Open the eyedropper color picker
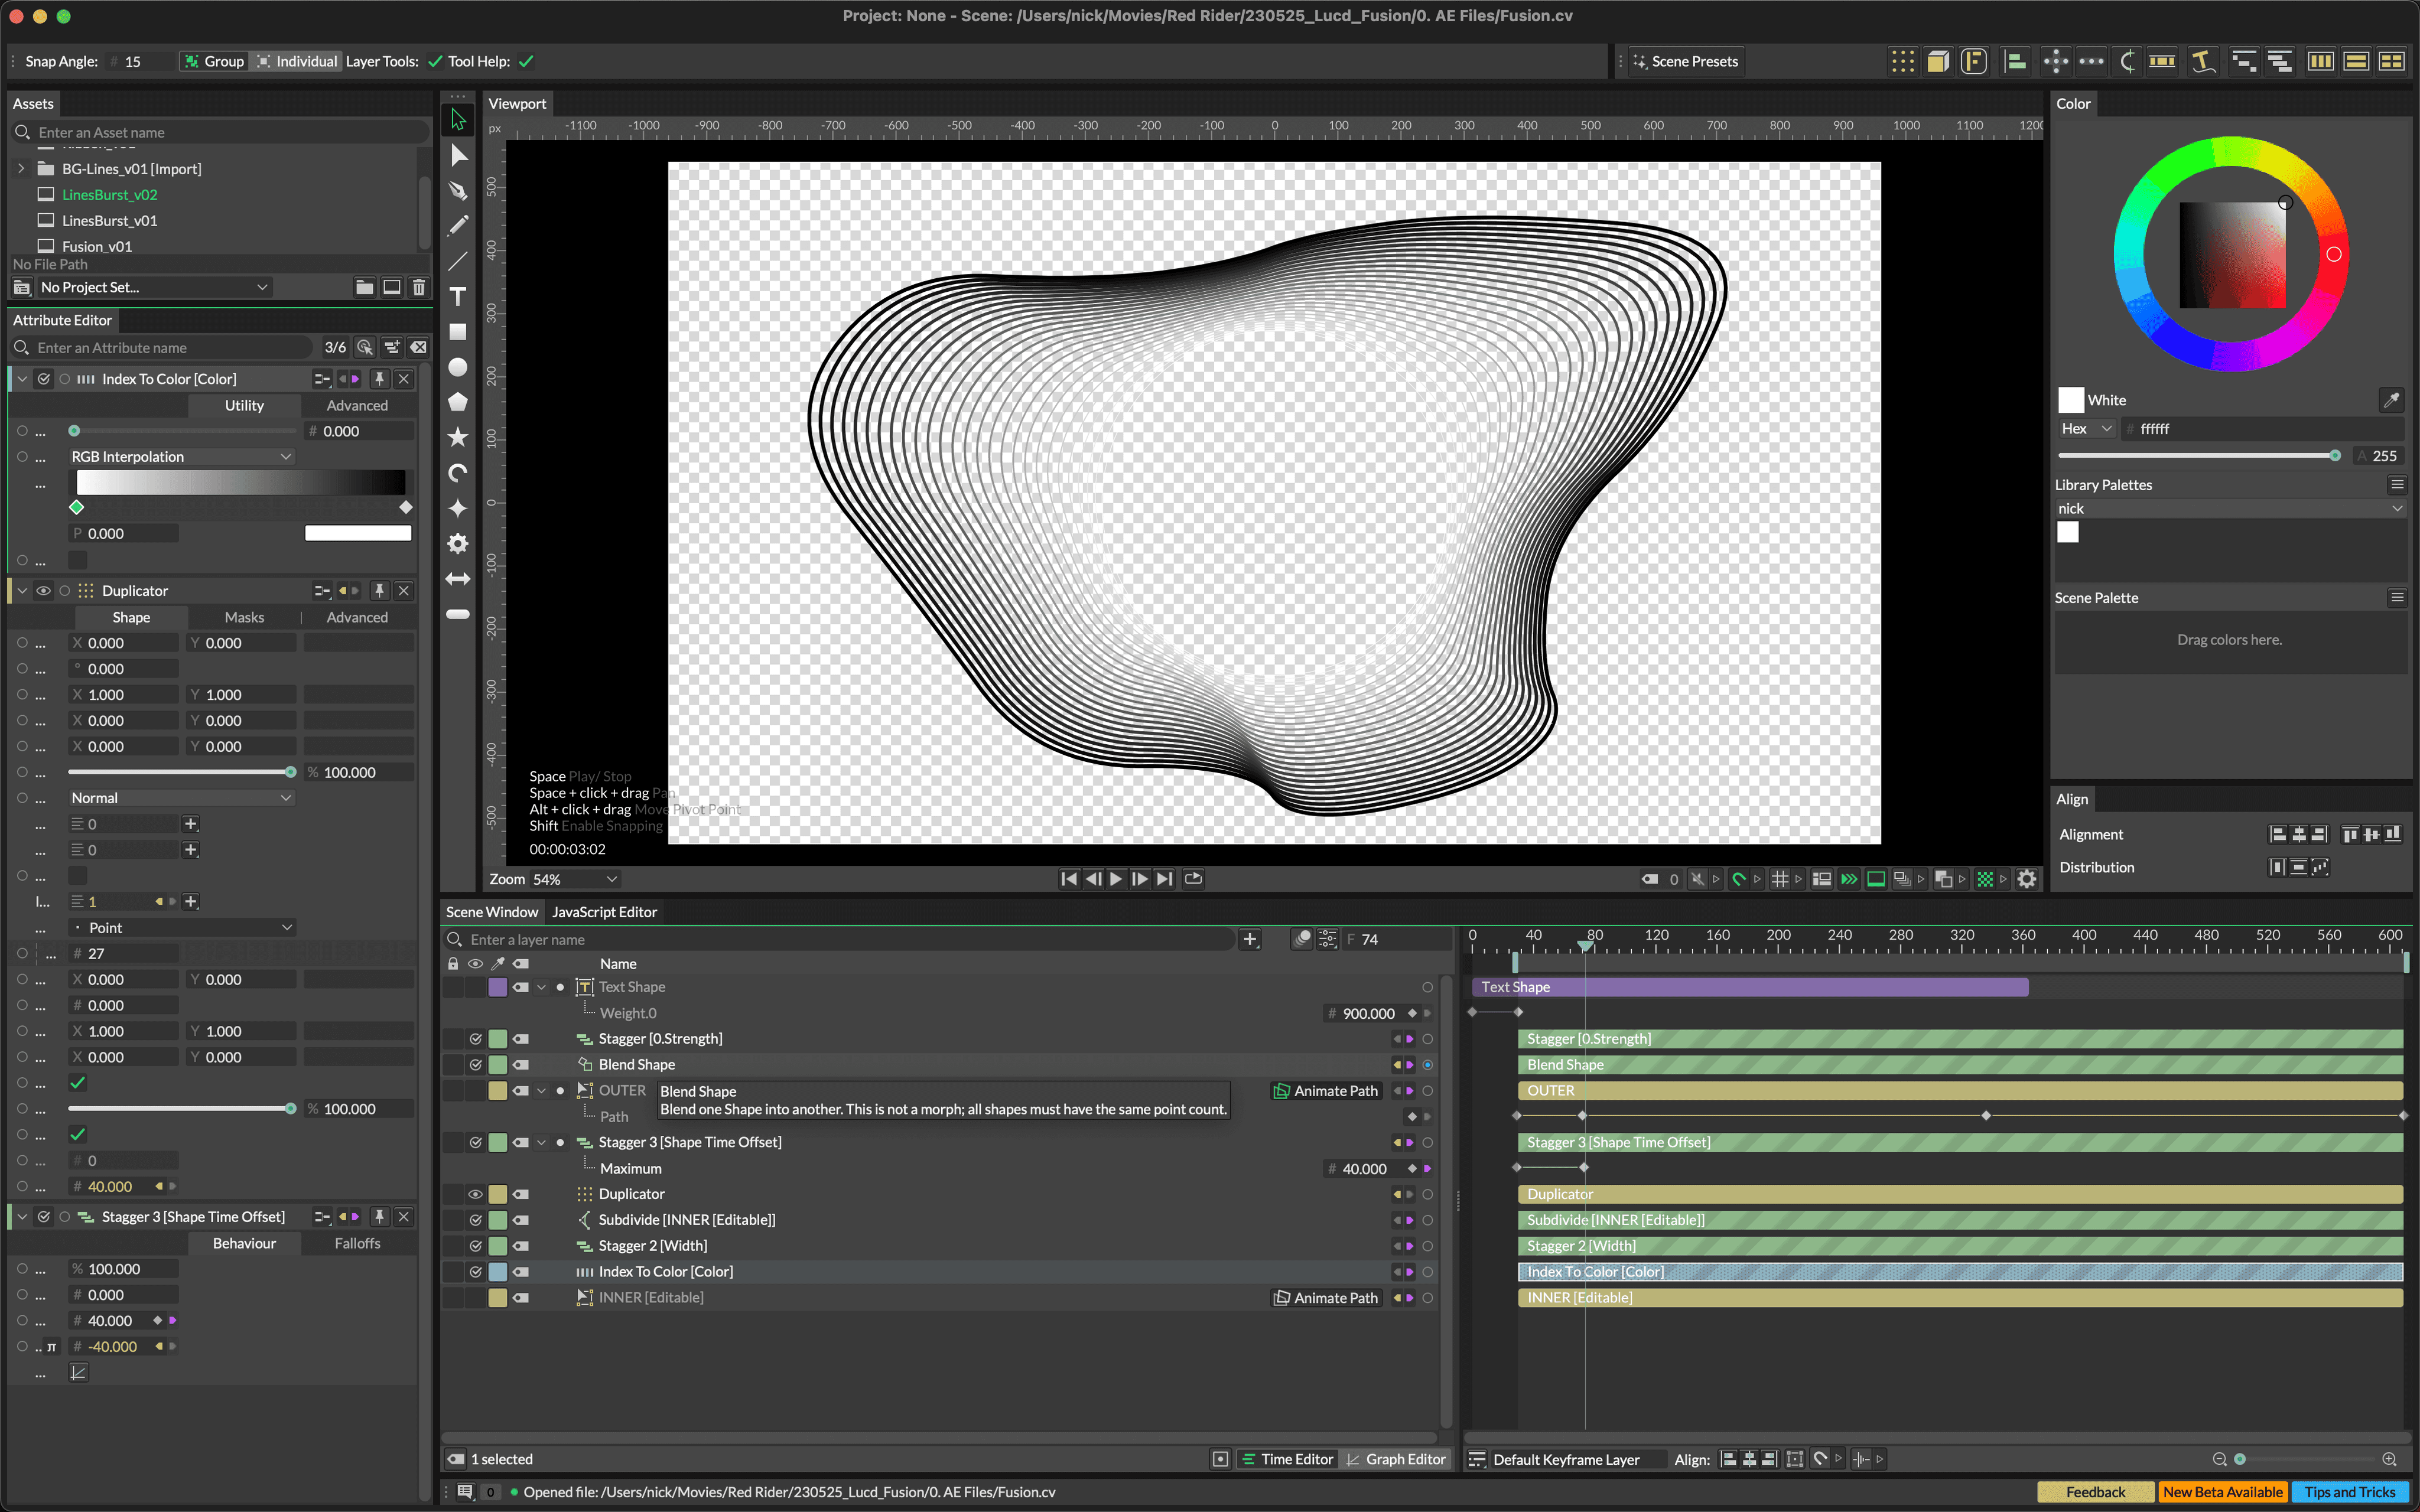The image size is (2420, 1512). click(x=2391, y=400)
